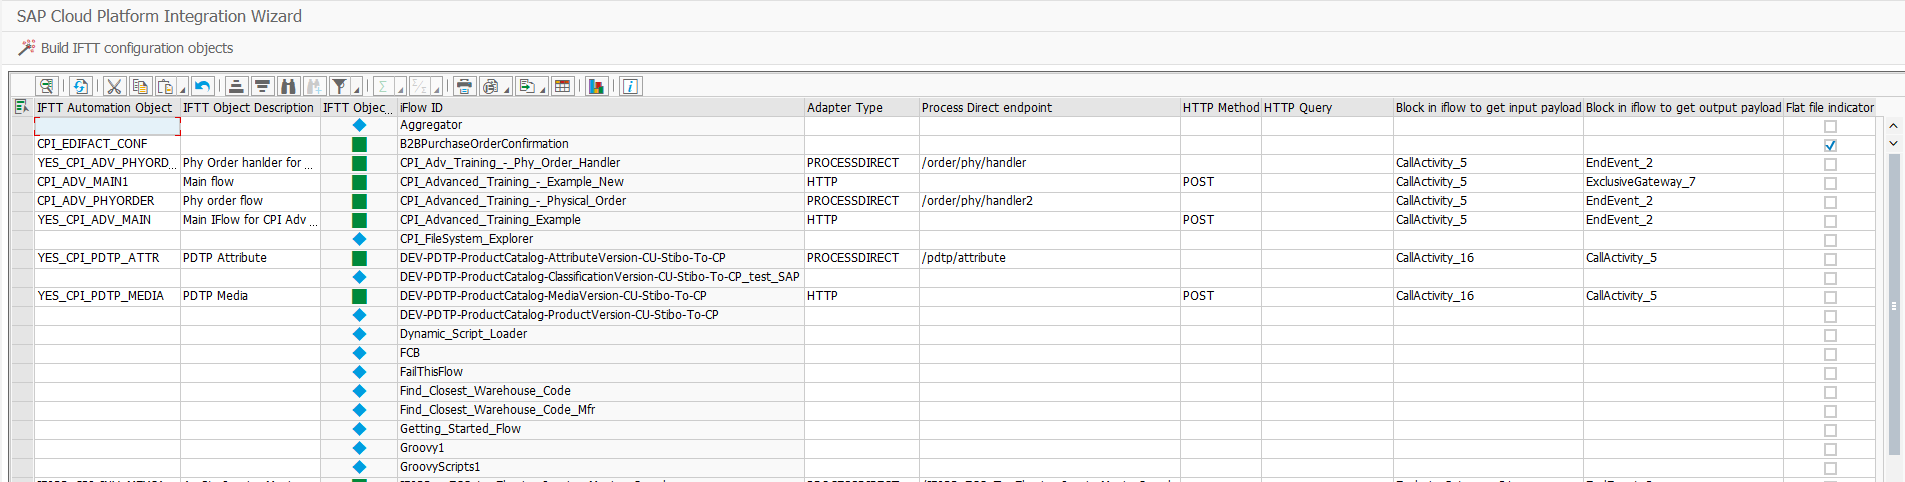This screenshot has width=1905, height=482.
Task: Expand the Paste options dropdown arrow
Action: (183, 87)
